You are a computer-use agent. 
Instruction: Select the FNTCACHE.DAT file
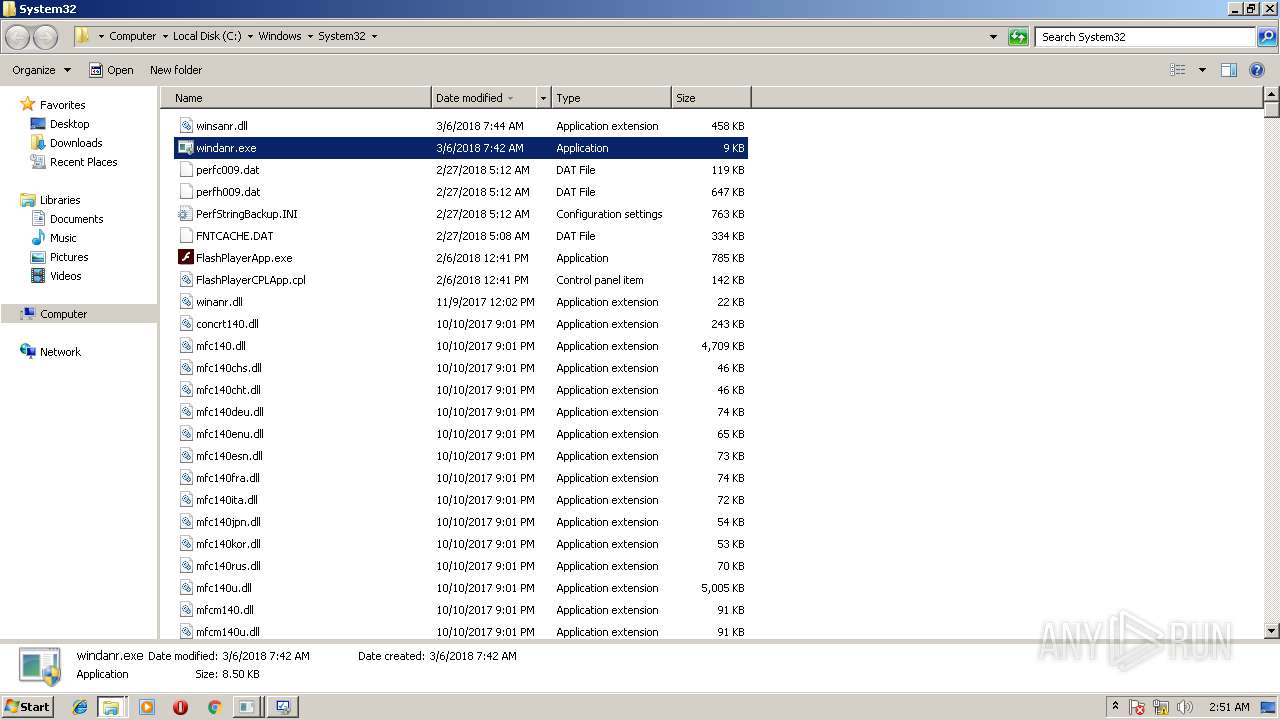coord(461,236)
